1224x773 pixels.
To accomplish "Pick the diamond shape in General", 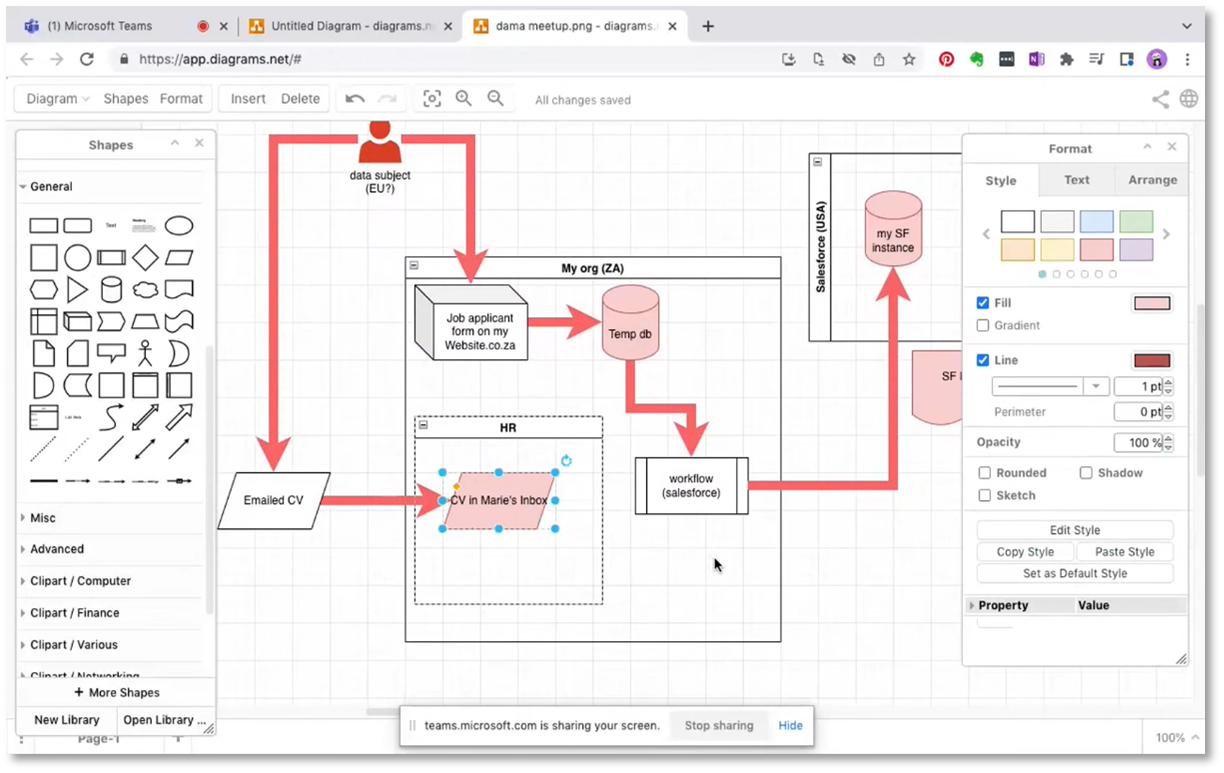I will pos(145,258).
